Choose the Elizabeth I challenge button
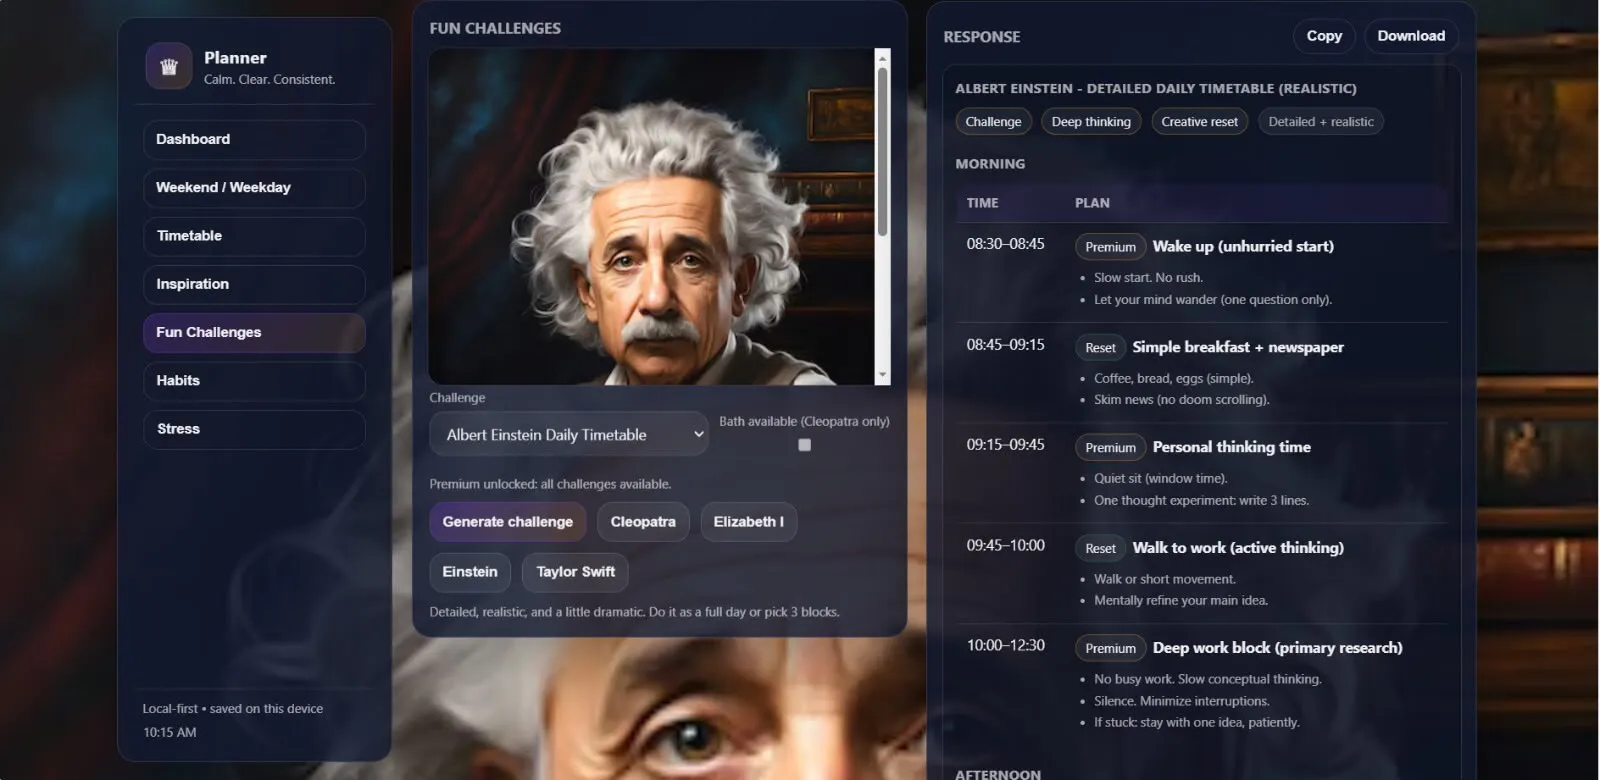1600x780 pixels. pyautogui.click(x=749, y=522)
